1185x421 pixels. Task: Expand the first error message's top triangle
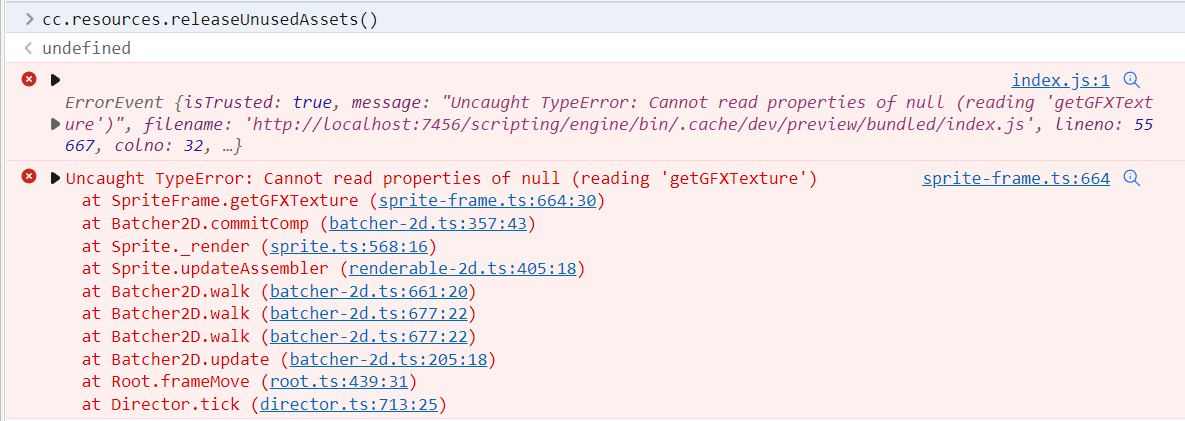click(x=55, y=80)
